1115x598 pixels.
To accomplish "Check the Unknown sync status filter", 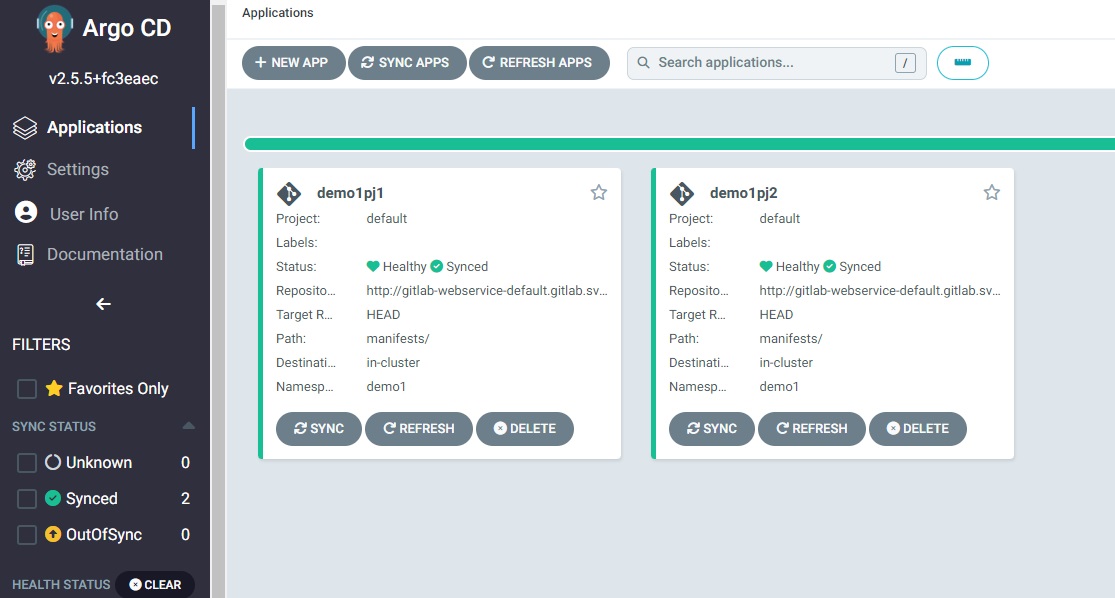I will pyautogui.click(x=27, y=463).
